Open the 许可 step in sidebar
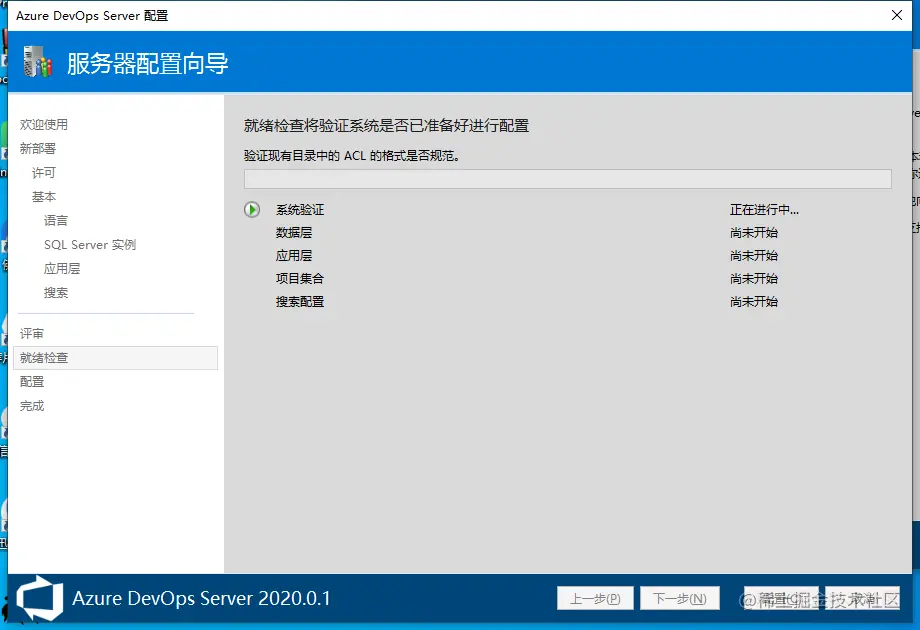The width and height of the screenshot is (920, 630). coord(44,172)
